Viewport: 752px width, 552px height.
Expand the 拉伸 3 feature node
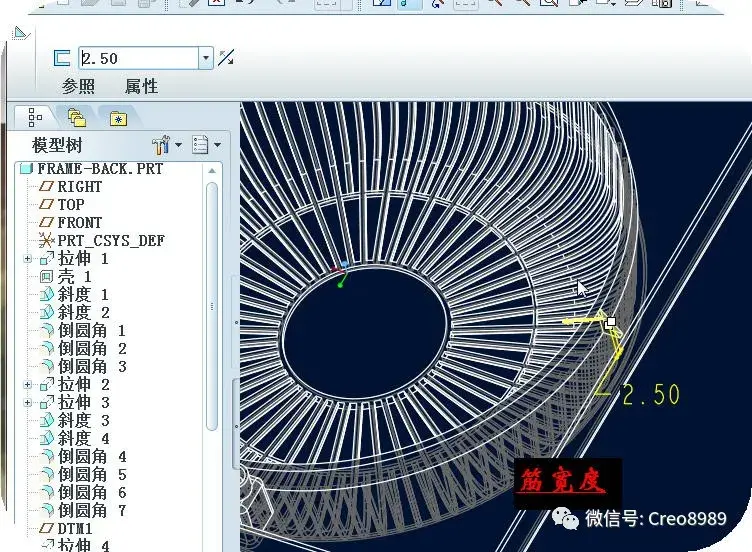pos(28,403)
